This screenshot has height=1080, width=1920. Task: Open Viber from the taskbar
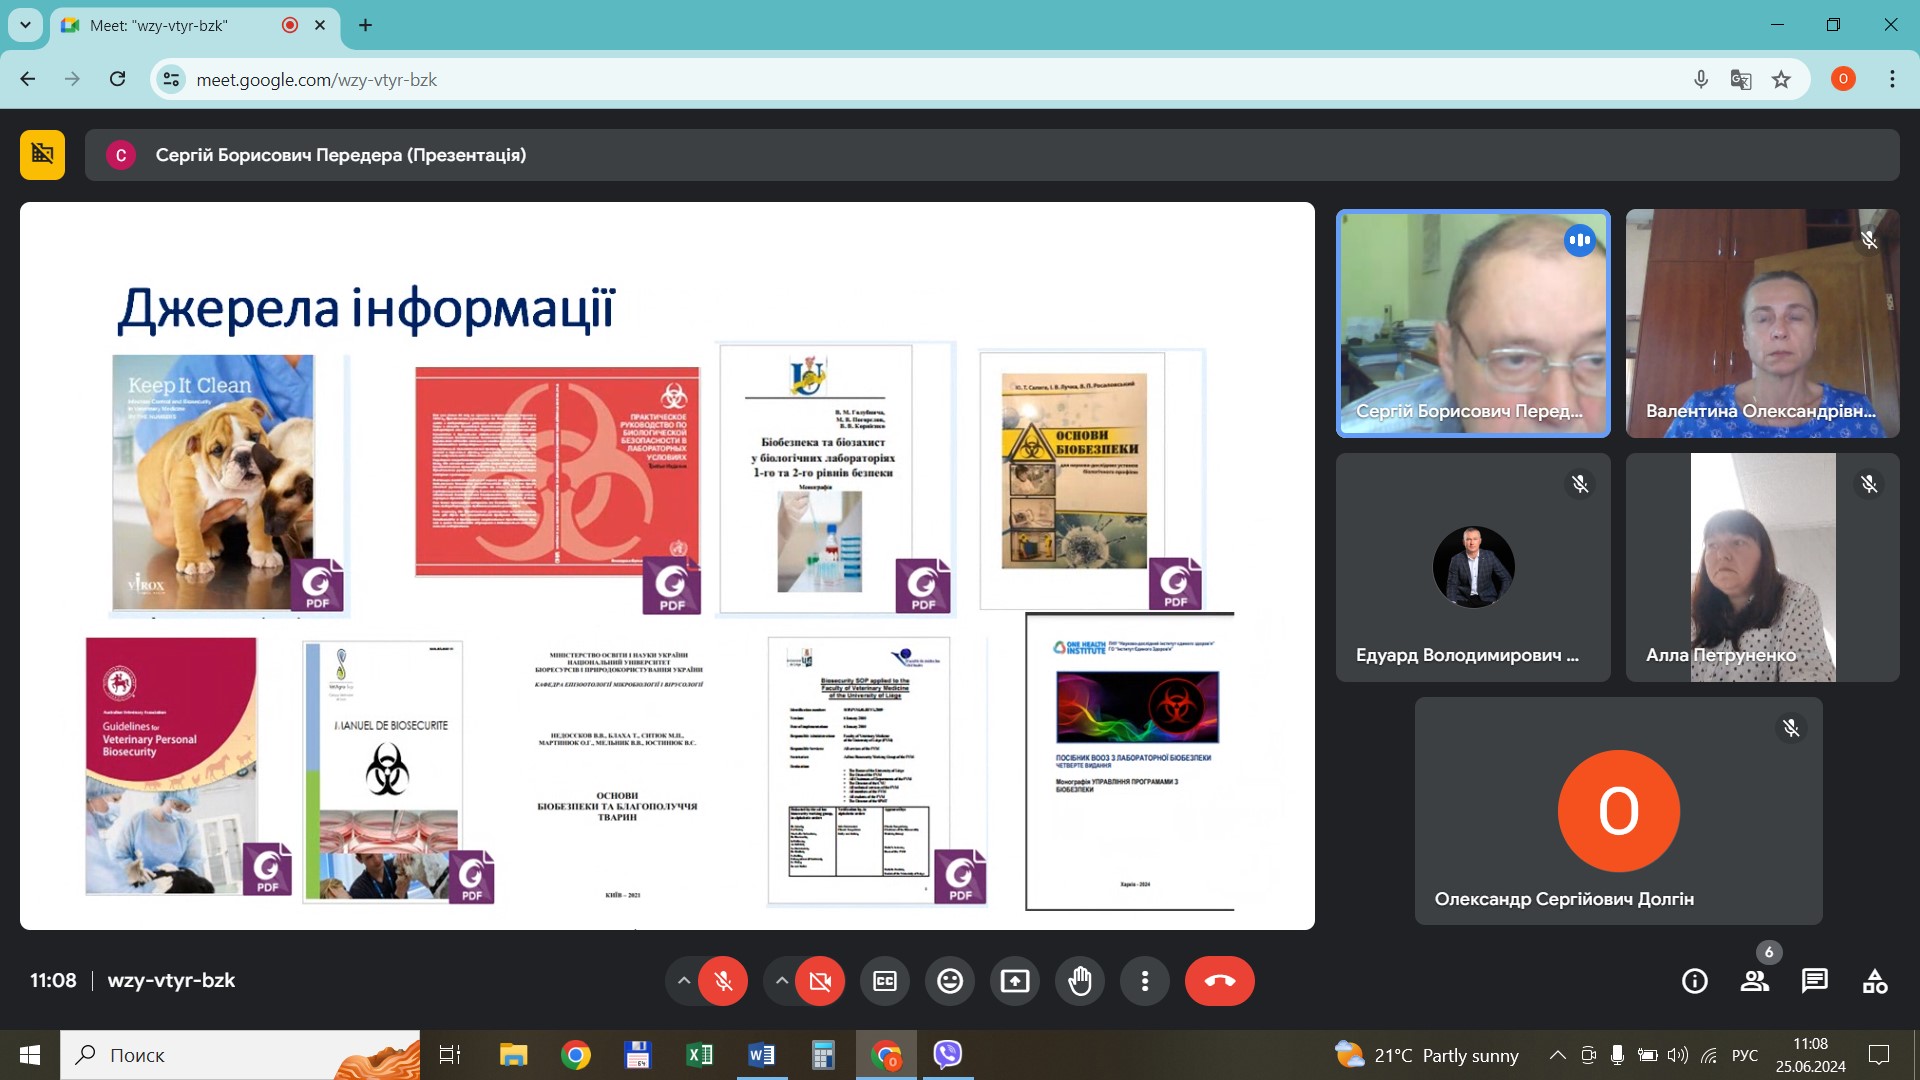947,1055
